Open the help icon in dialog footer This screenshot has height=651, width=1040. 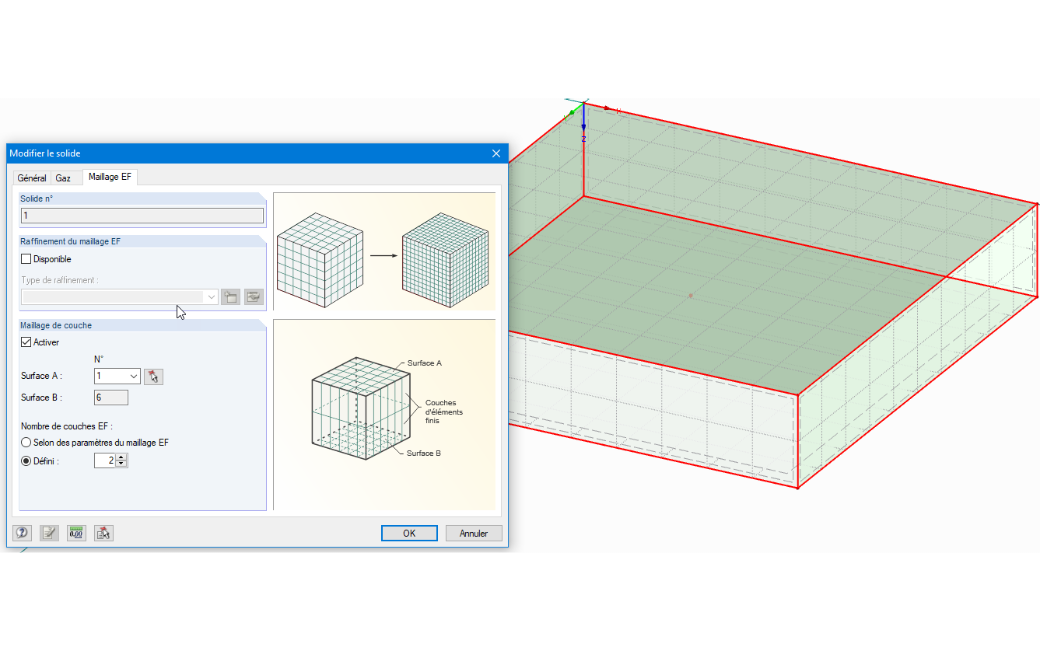click(x=22, y=533)
